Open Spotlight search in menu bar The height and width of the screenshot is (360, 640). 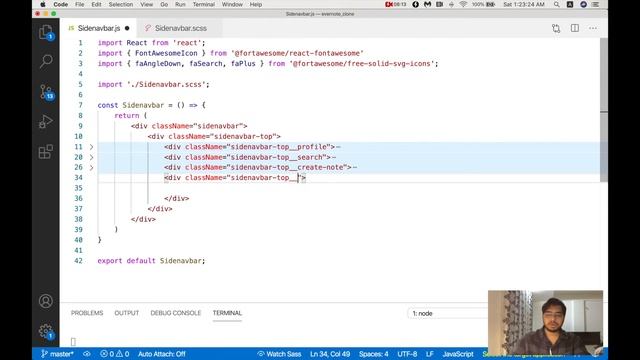(x=557, y=4)
